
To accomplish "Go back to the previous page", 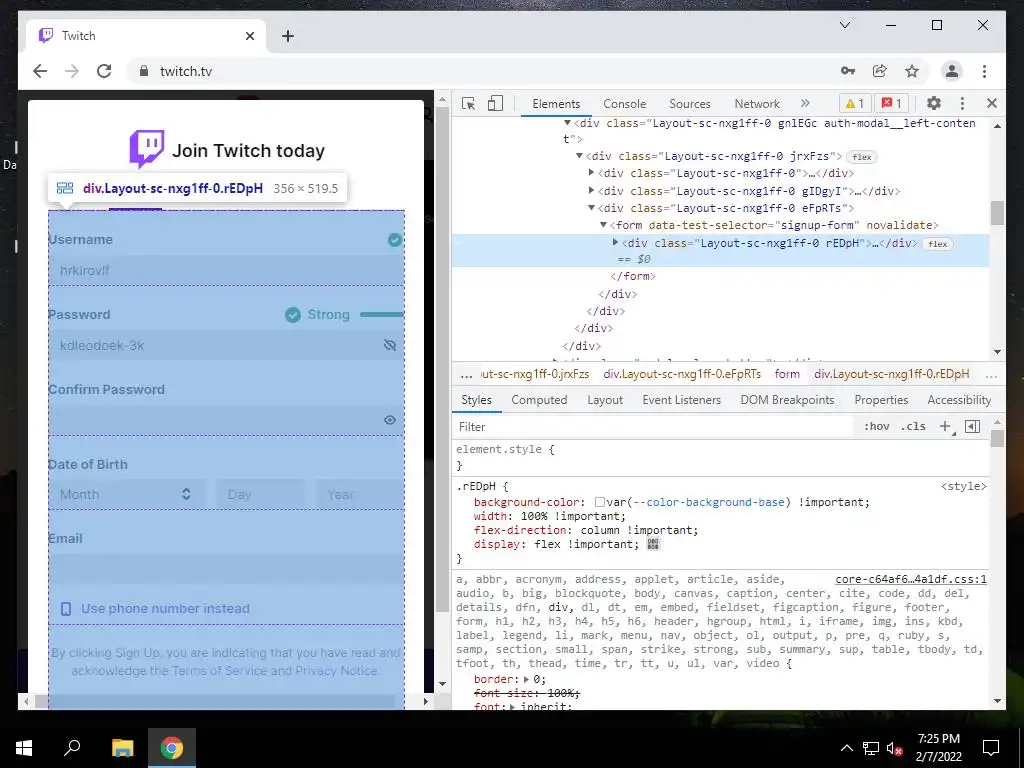I will (x=40, y=71).
